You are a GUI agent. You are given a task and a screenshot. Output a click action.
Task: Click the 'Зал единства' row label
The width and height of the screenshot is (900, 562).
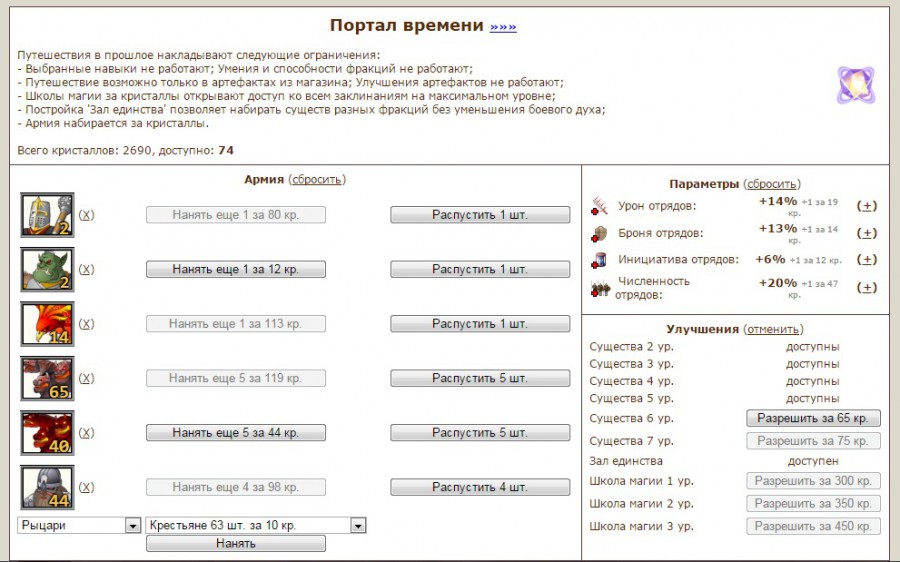626,461
